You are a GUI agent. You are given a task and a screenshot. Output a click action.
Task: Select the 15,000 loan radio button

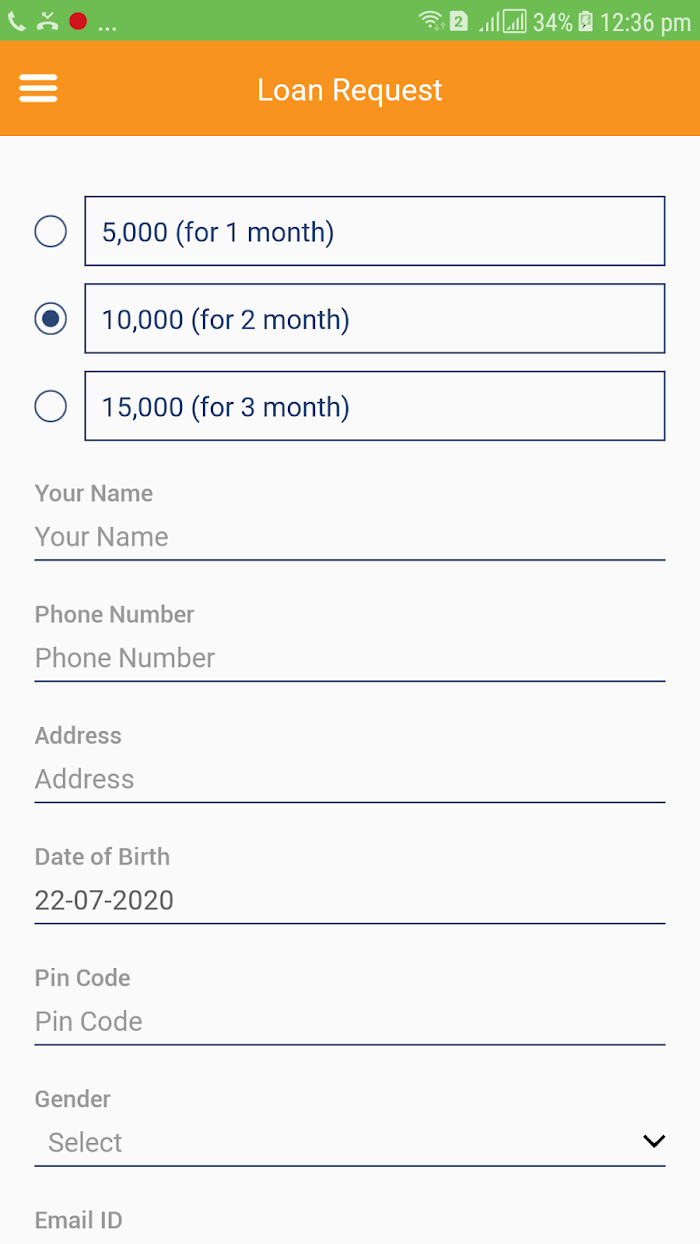click(51, 407)
